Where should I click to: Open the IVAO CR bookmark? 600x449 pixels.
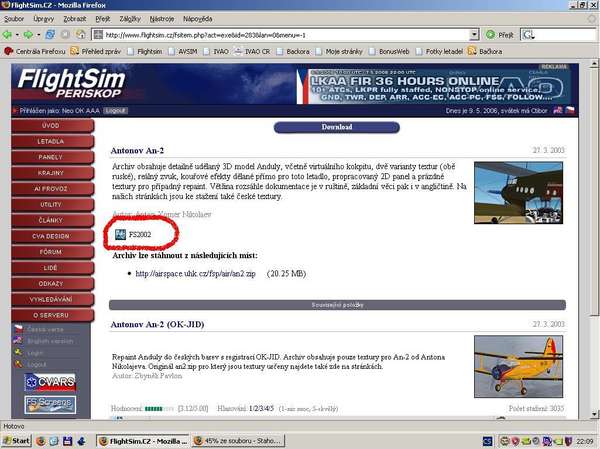tap(253, 51)
